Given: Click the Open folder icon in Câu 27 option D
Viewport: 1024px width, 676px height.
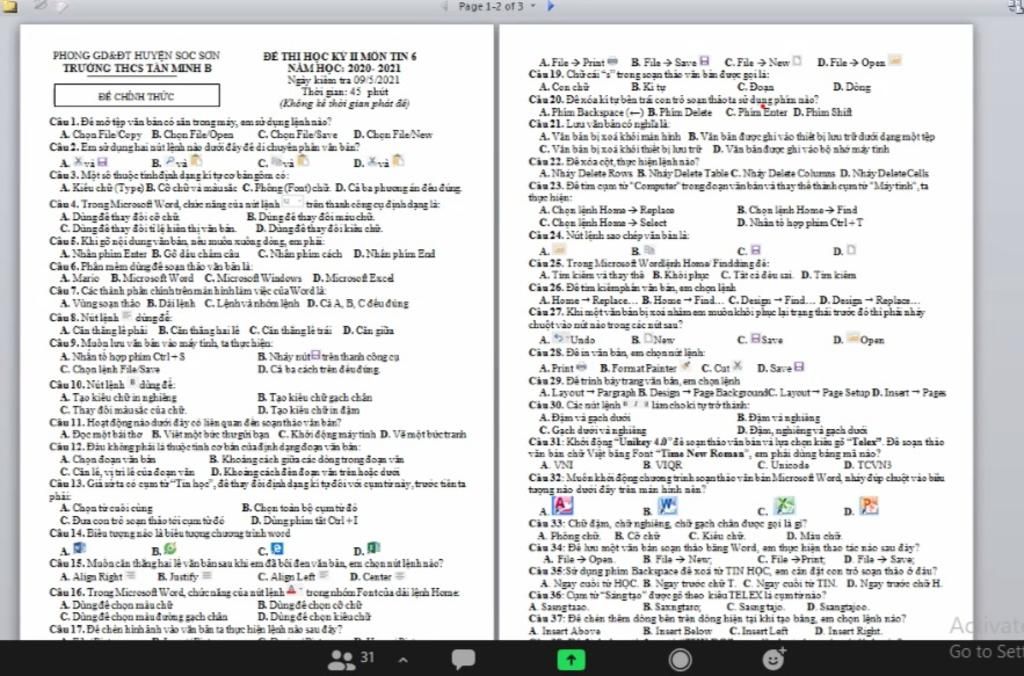Looking at the screenshot, I should pos(852,338).
